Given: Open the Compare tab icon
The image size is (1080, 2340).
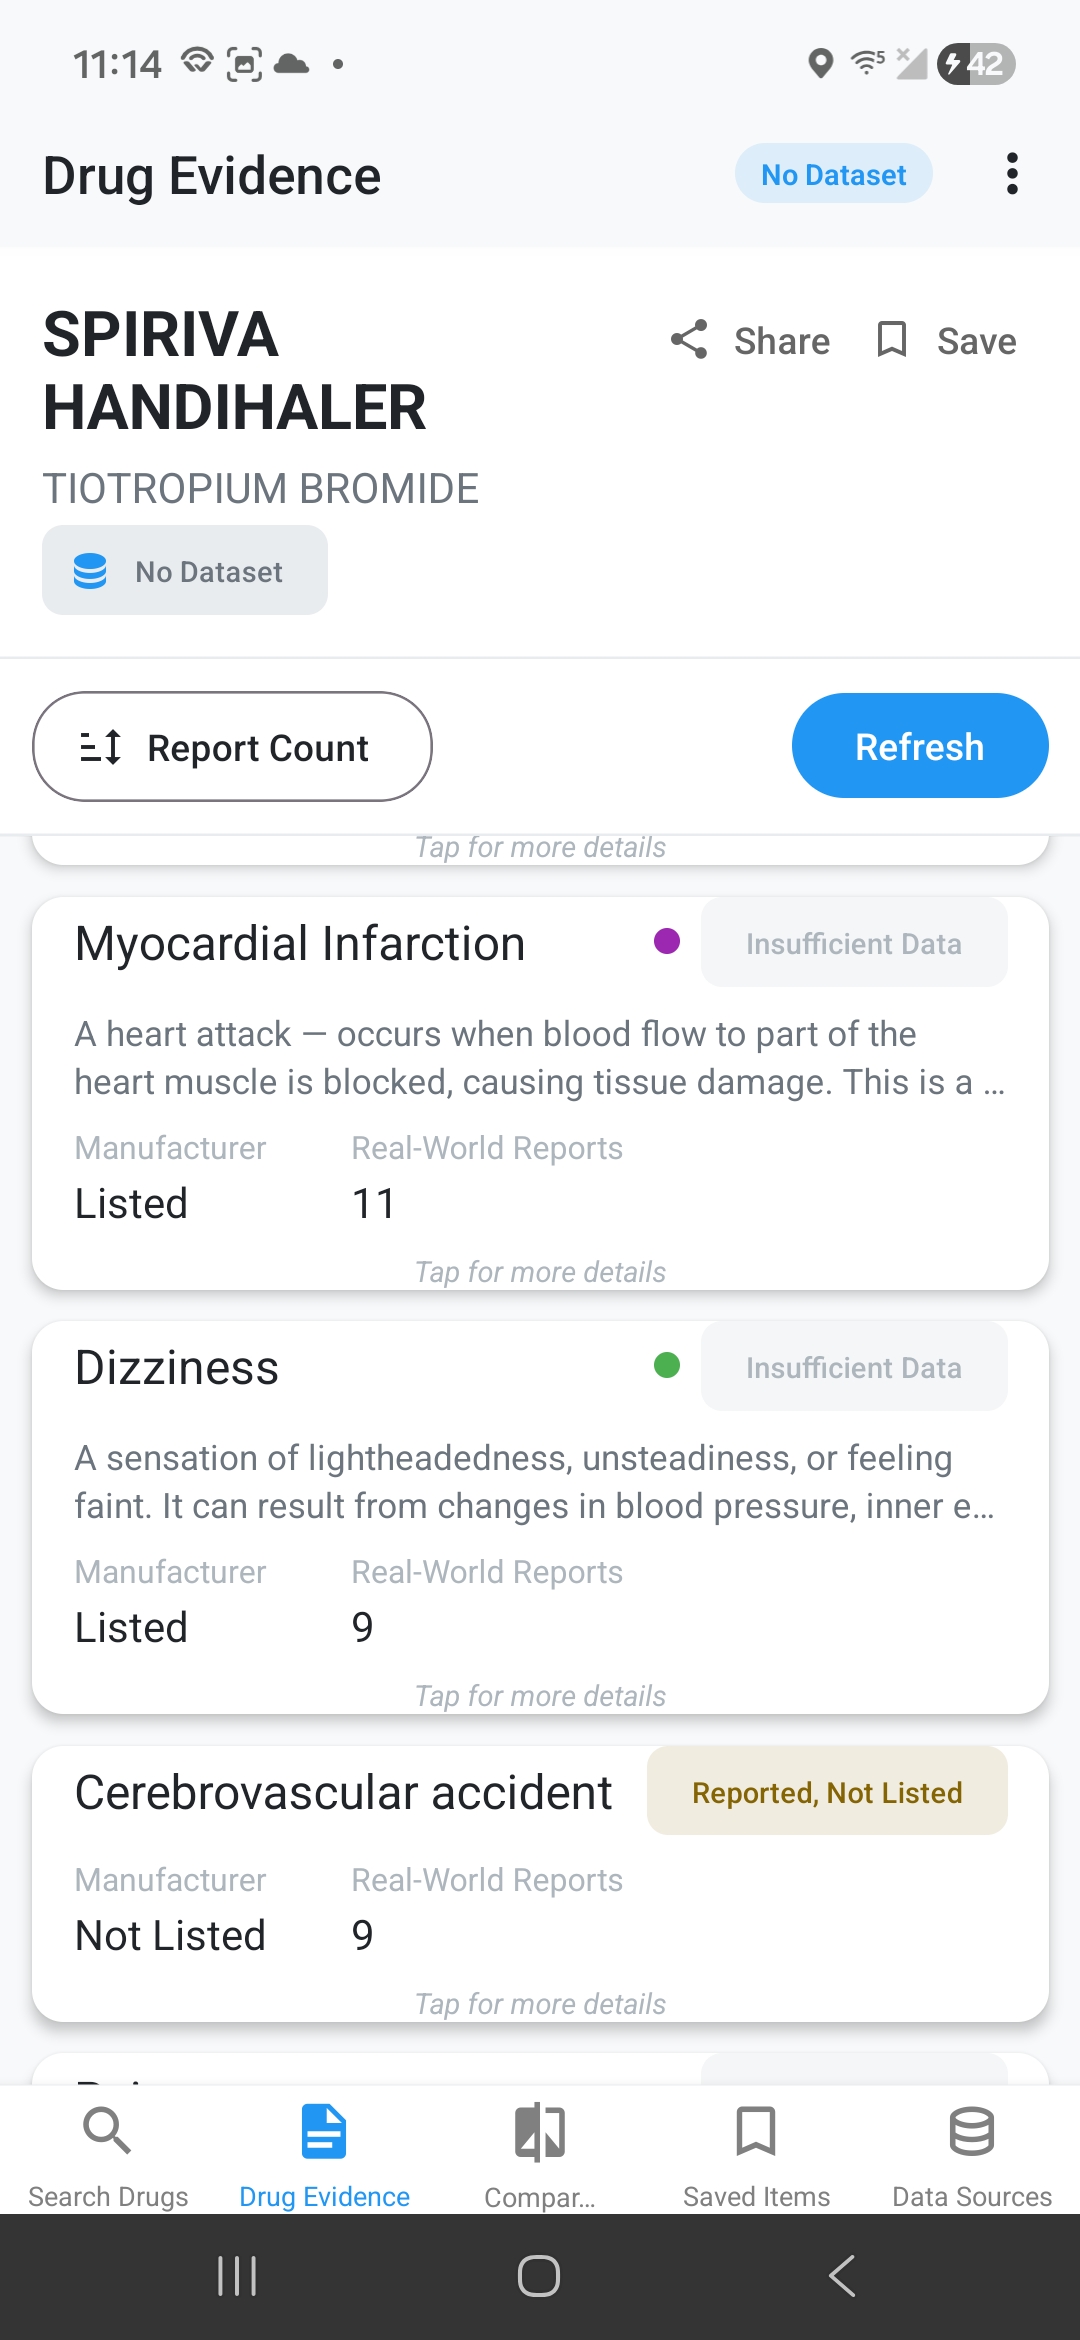Looking at the screenshot, I should 540,2132.
